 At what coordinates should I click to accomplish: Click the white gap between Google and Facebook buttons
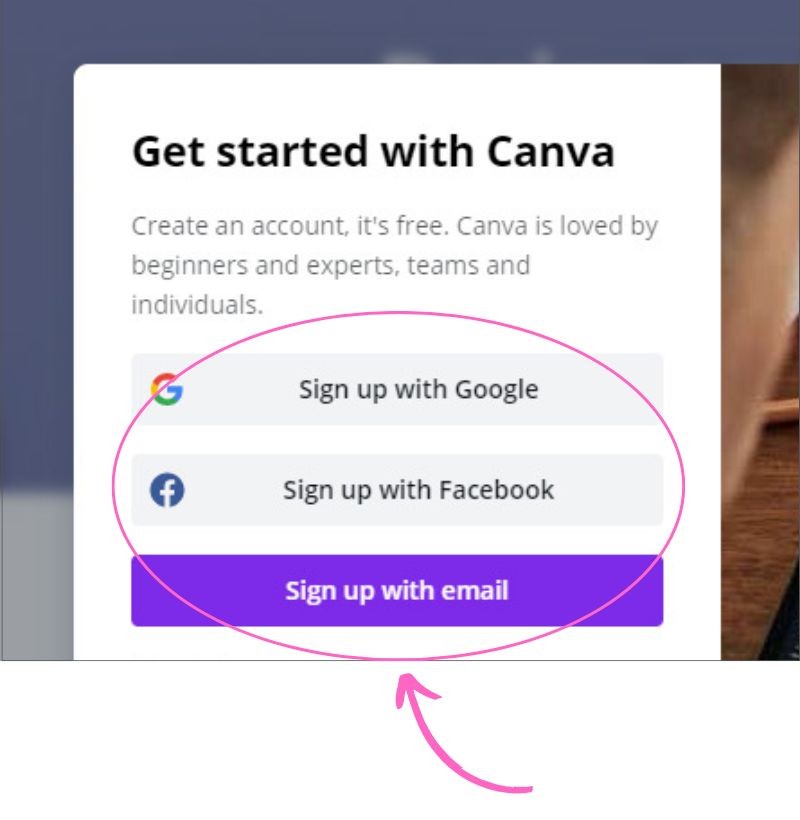pyautogui.click(x=397, y=440)
